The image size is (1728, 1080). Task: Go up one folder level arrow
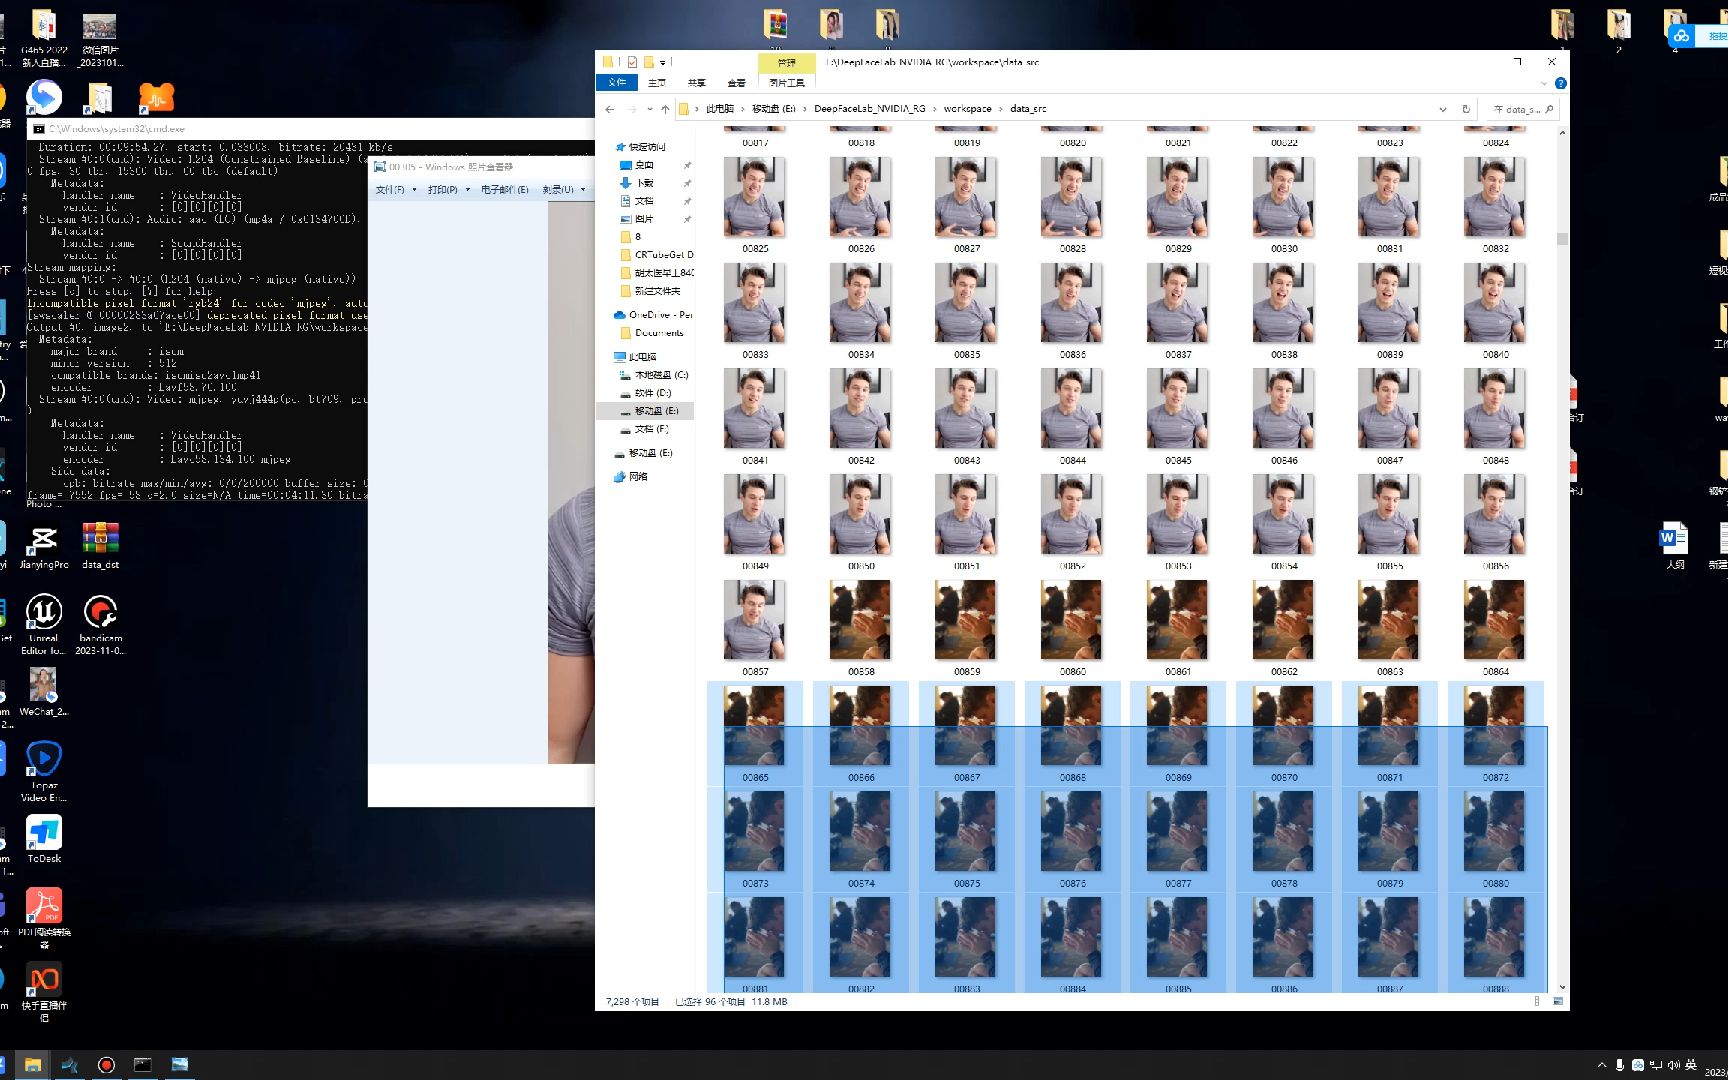click(x=665, y=109)
